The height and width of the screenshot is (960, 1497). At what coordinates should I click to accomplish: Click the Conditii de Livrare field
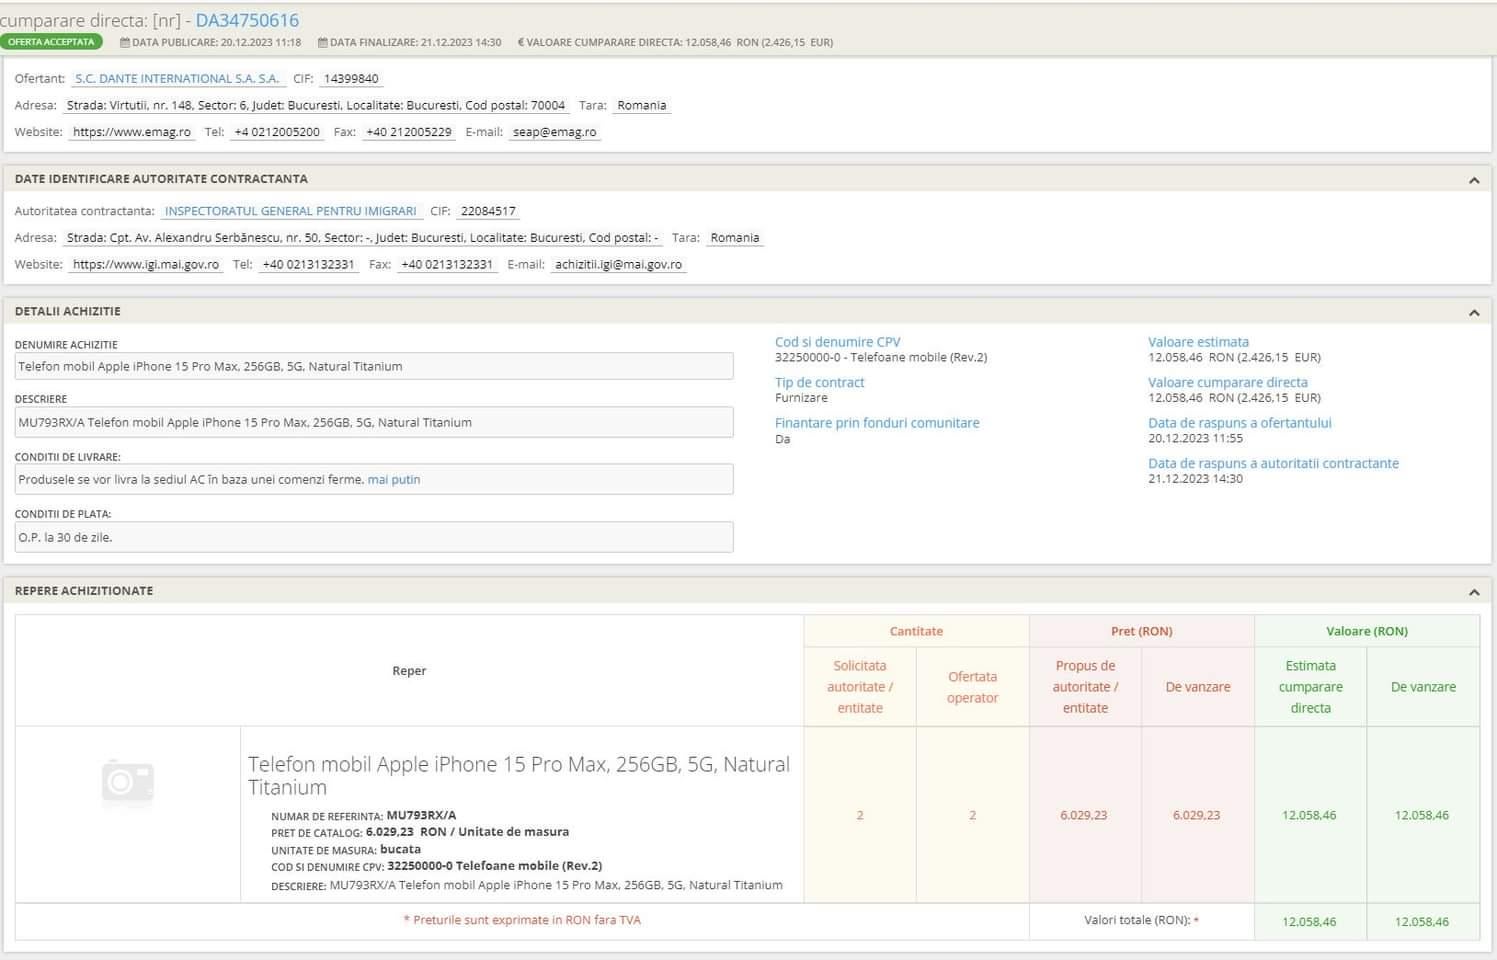pyautogui.click(x=374, y=479)
